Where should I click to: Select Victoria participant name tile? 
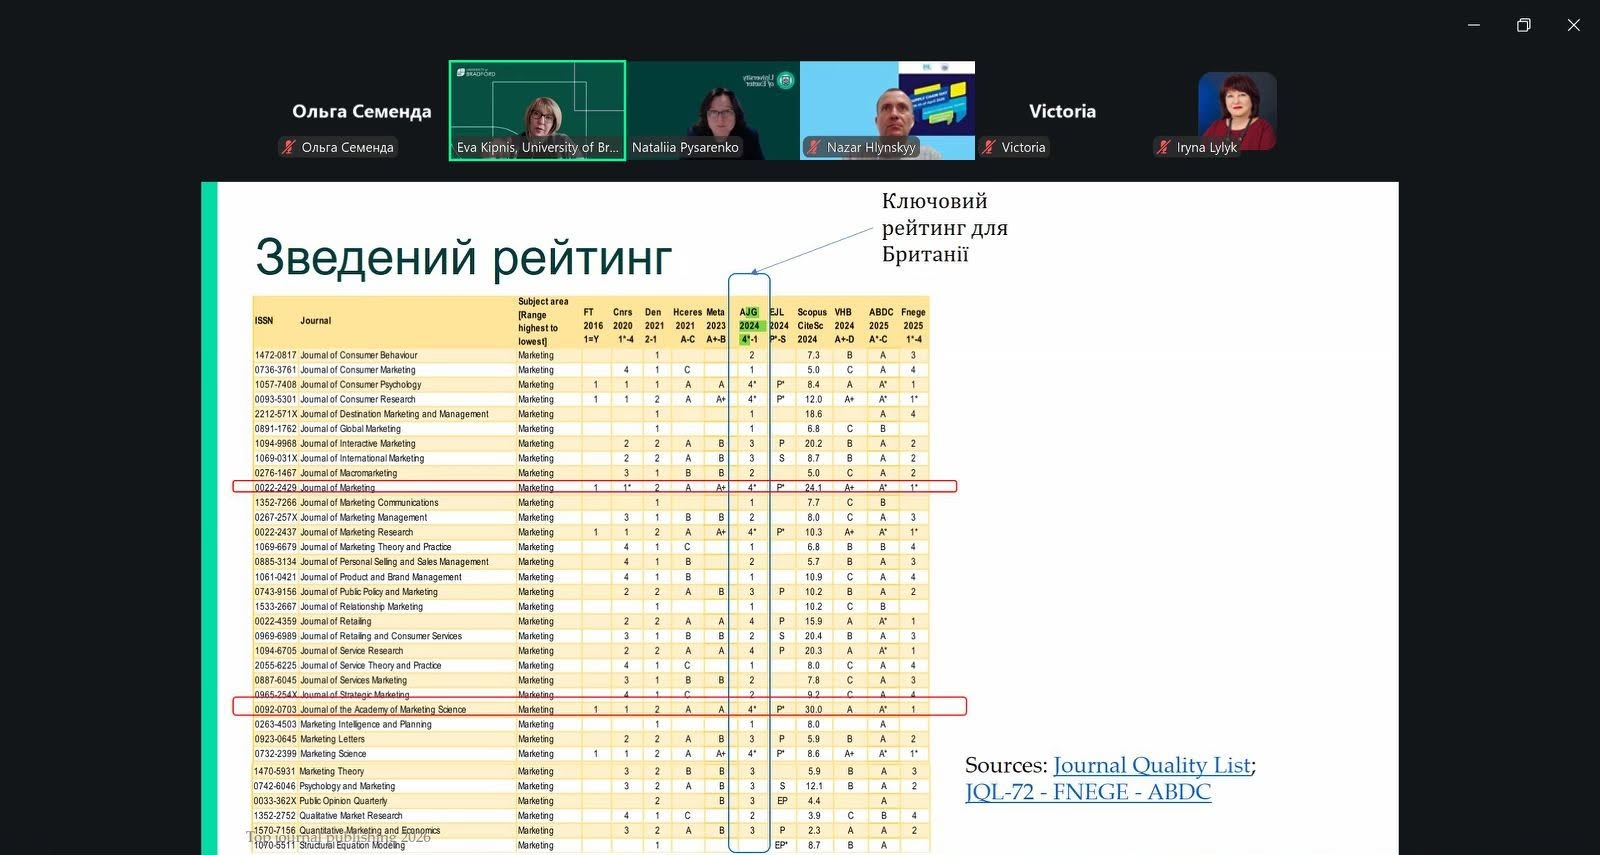tap(1062, 111)
